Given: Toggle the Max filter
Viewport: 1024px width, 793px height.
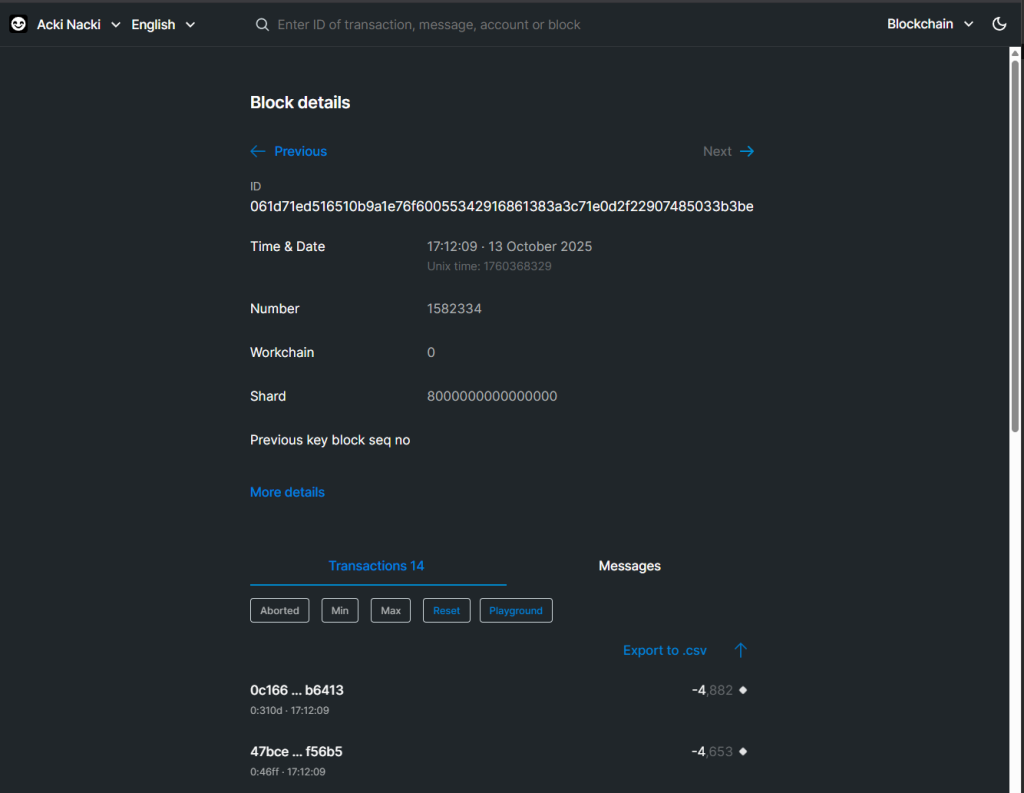Looking at the screenshot, I should point(390,610).
